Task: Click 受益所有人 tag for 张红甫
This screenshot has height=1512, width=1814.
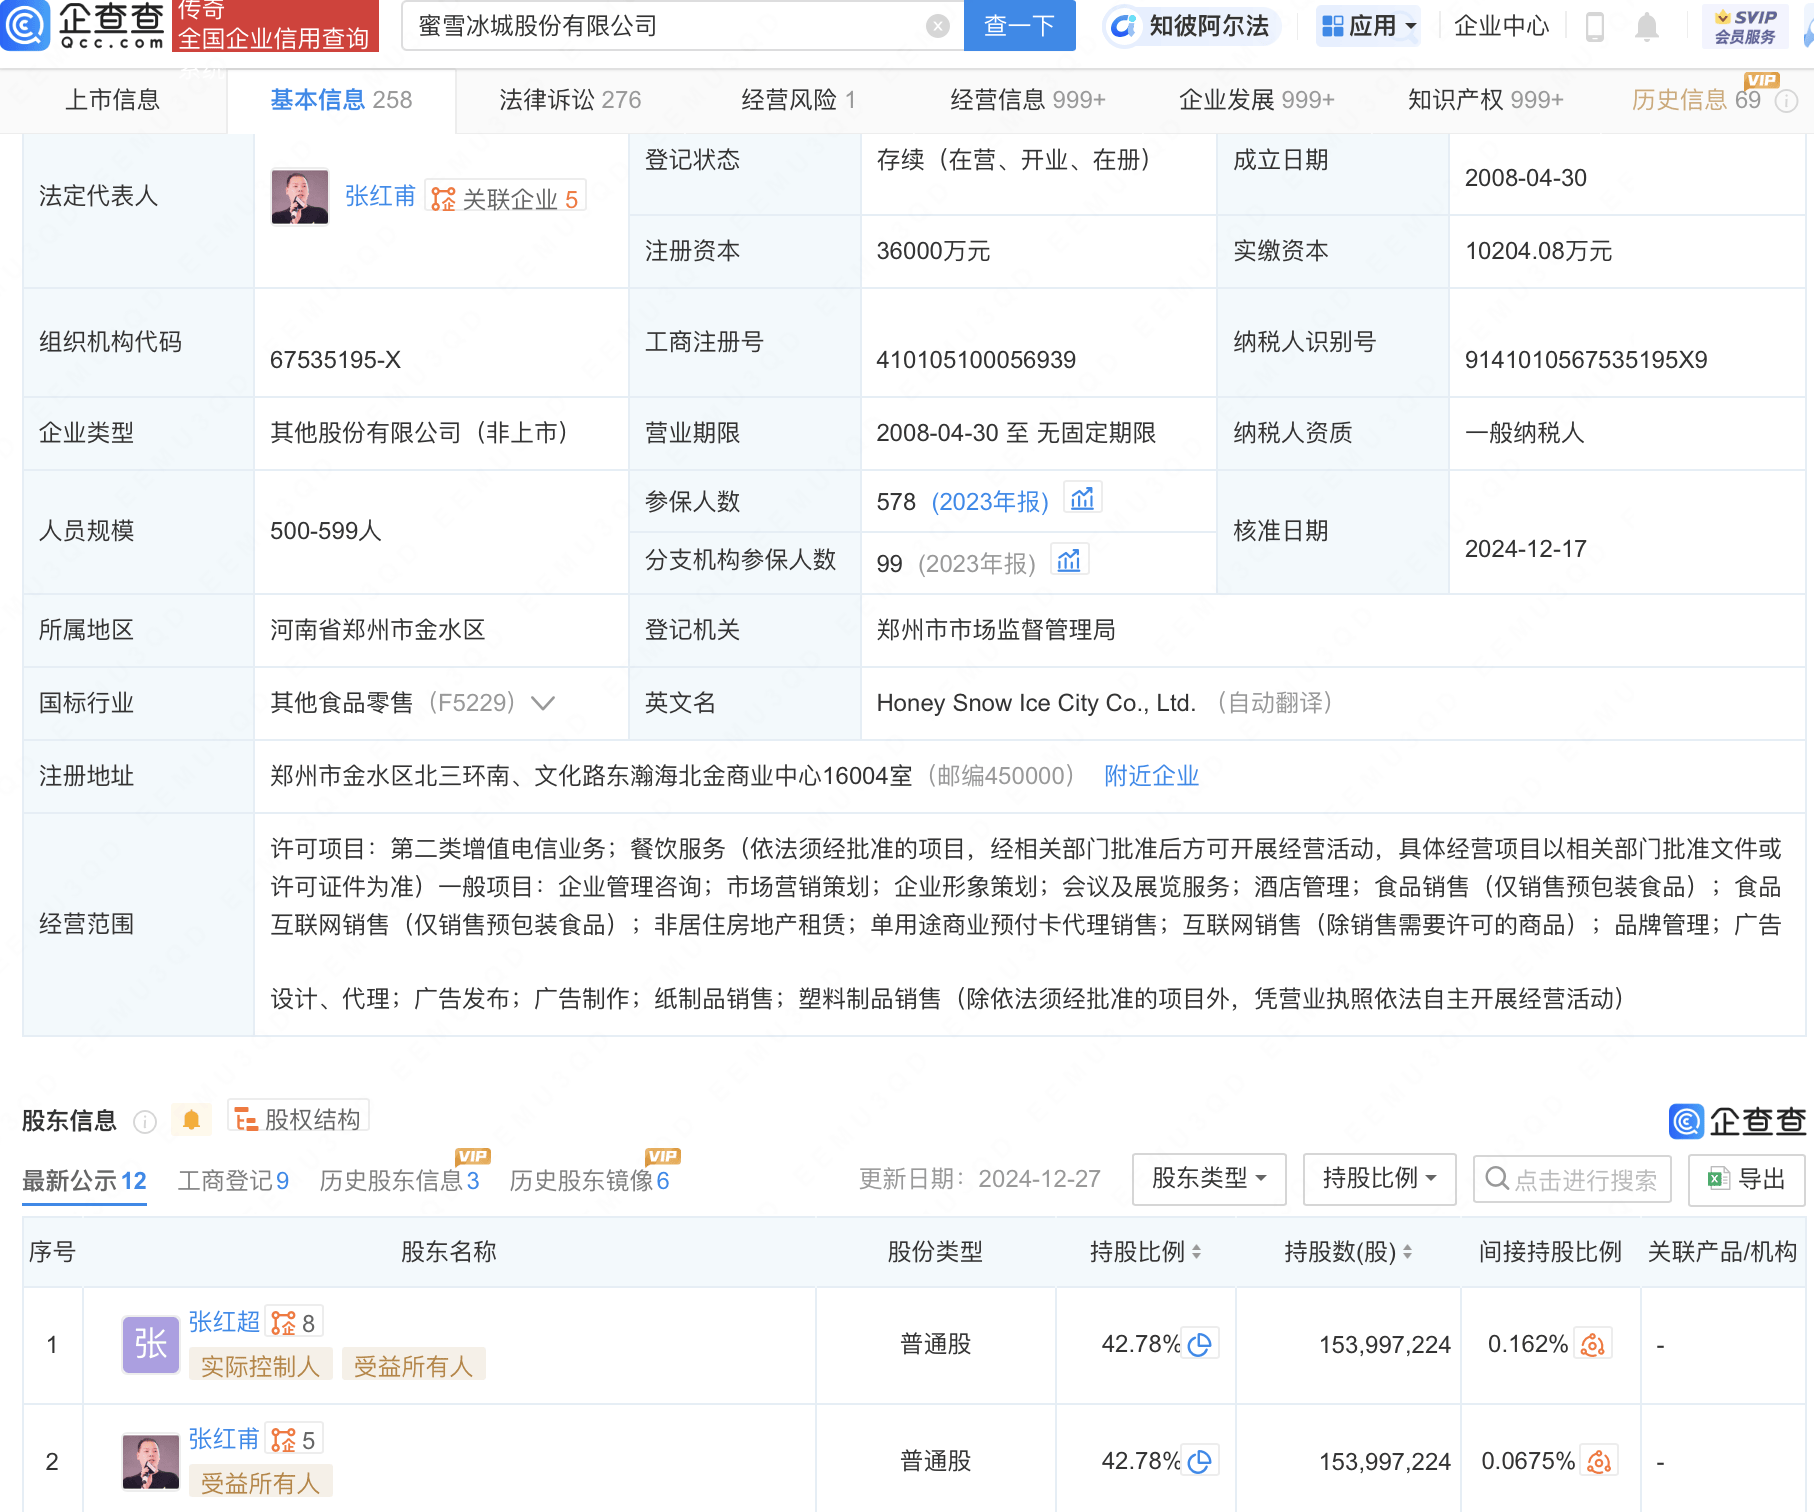Action: tap(260, 1483)
